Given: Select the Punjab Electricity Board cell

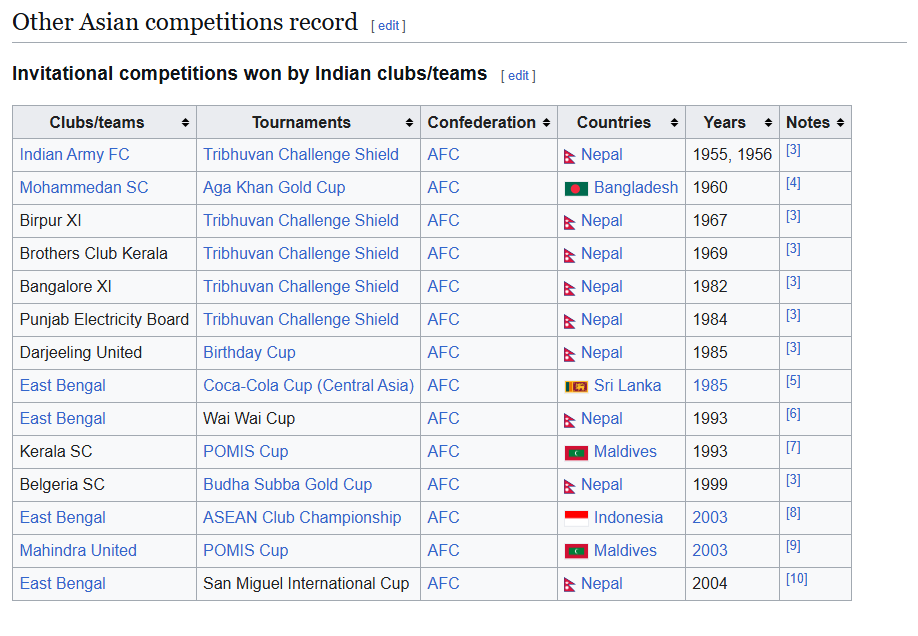Looking at the screenshot, I should coord(104,320).
